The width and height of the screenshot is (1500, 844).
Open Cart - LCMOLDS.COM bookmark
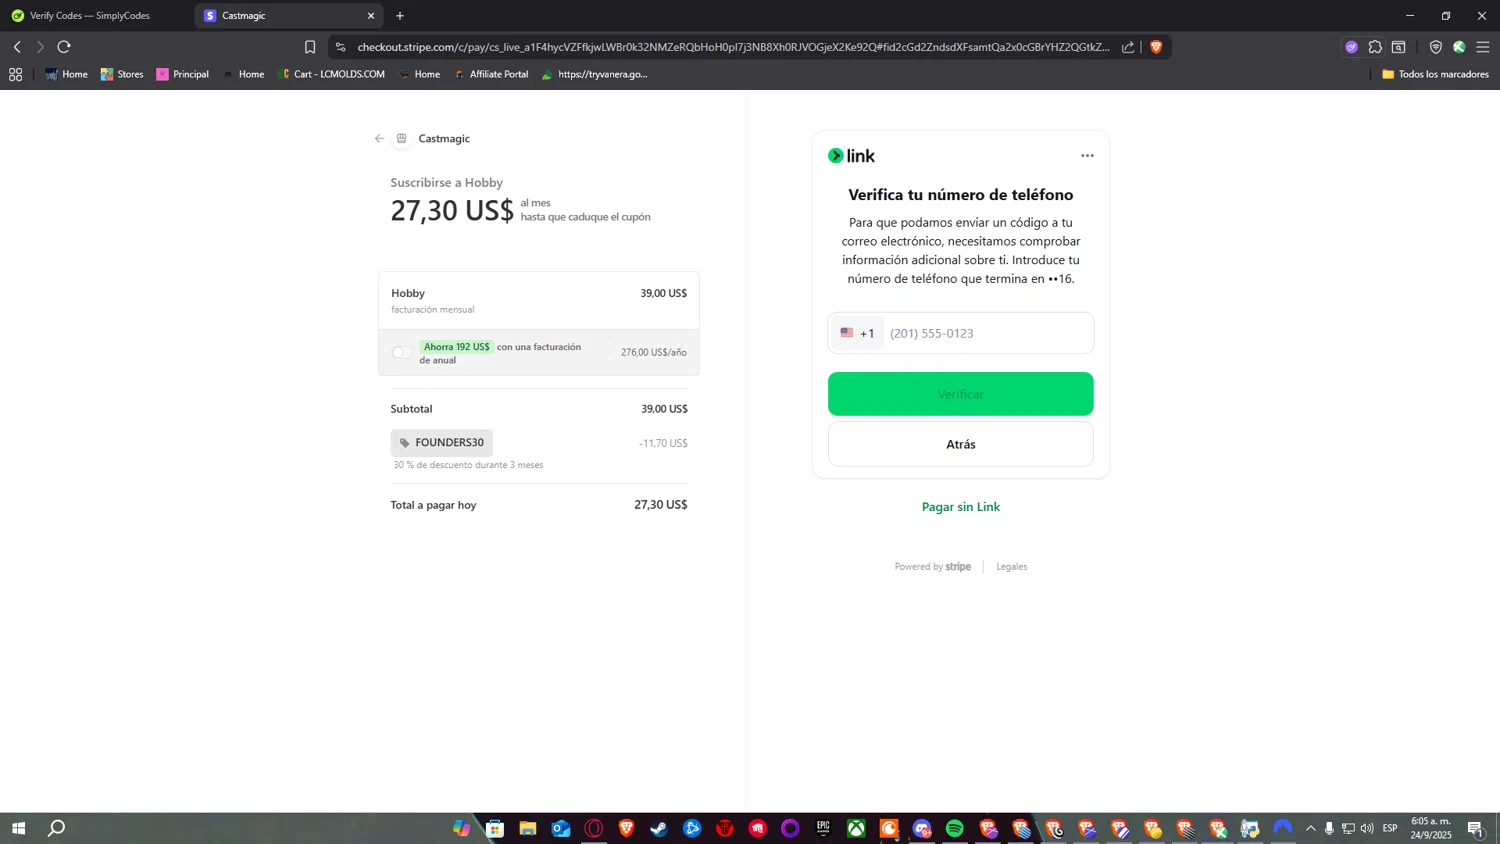coord(331,74)
